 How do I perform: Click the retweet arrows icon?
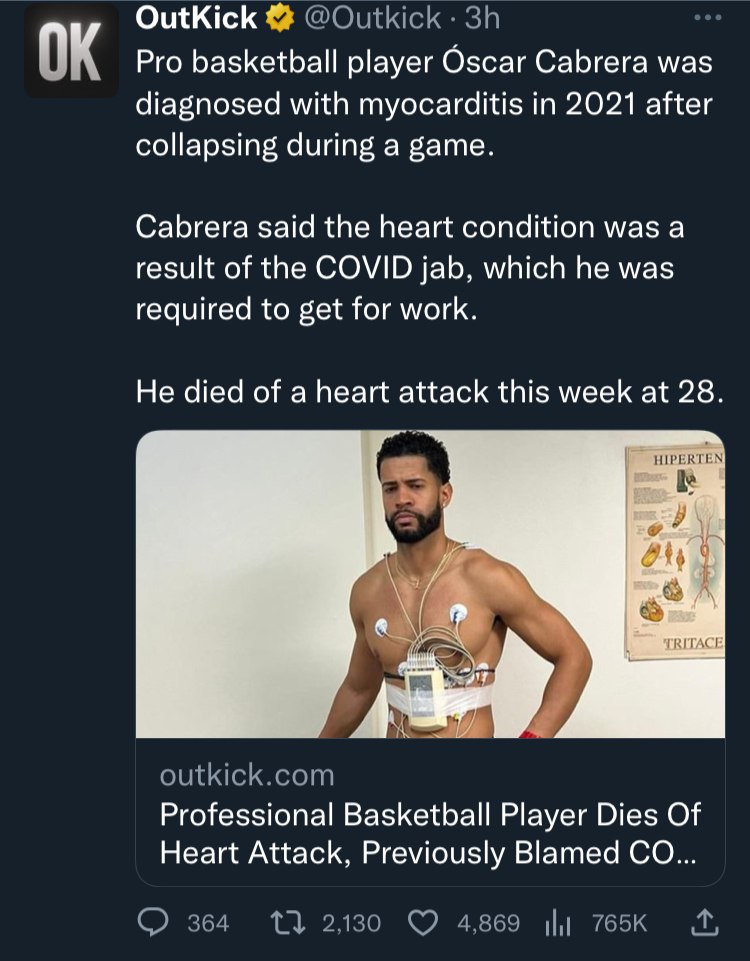(x=288, y=922)
